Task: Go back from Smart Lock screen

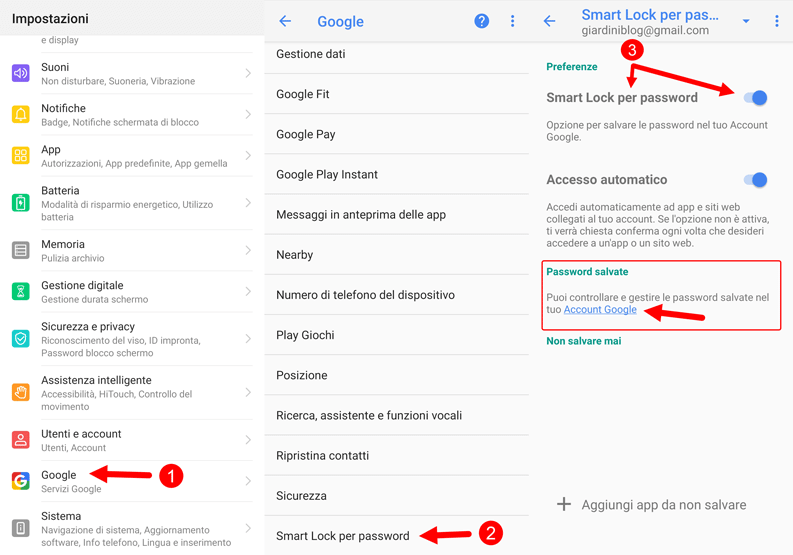Action: (549, 21)
